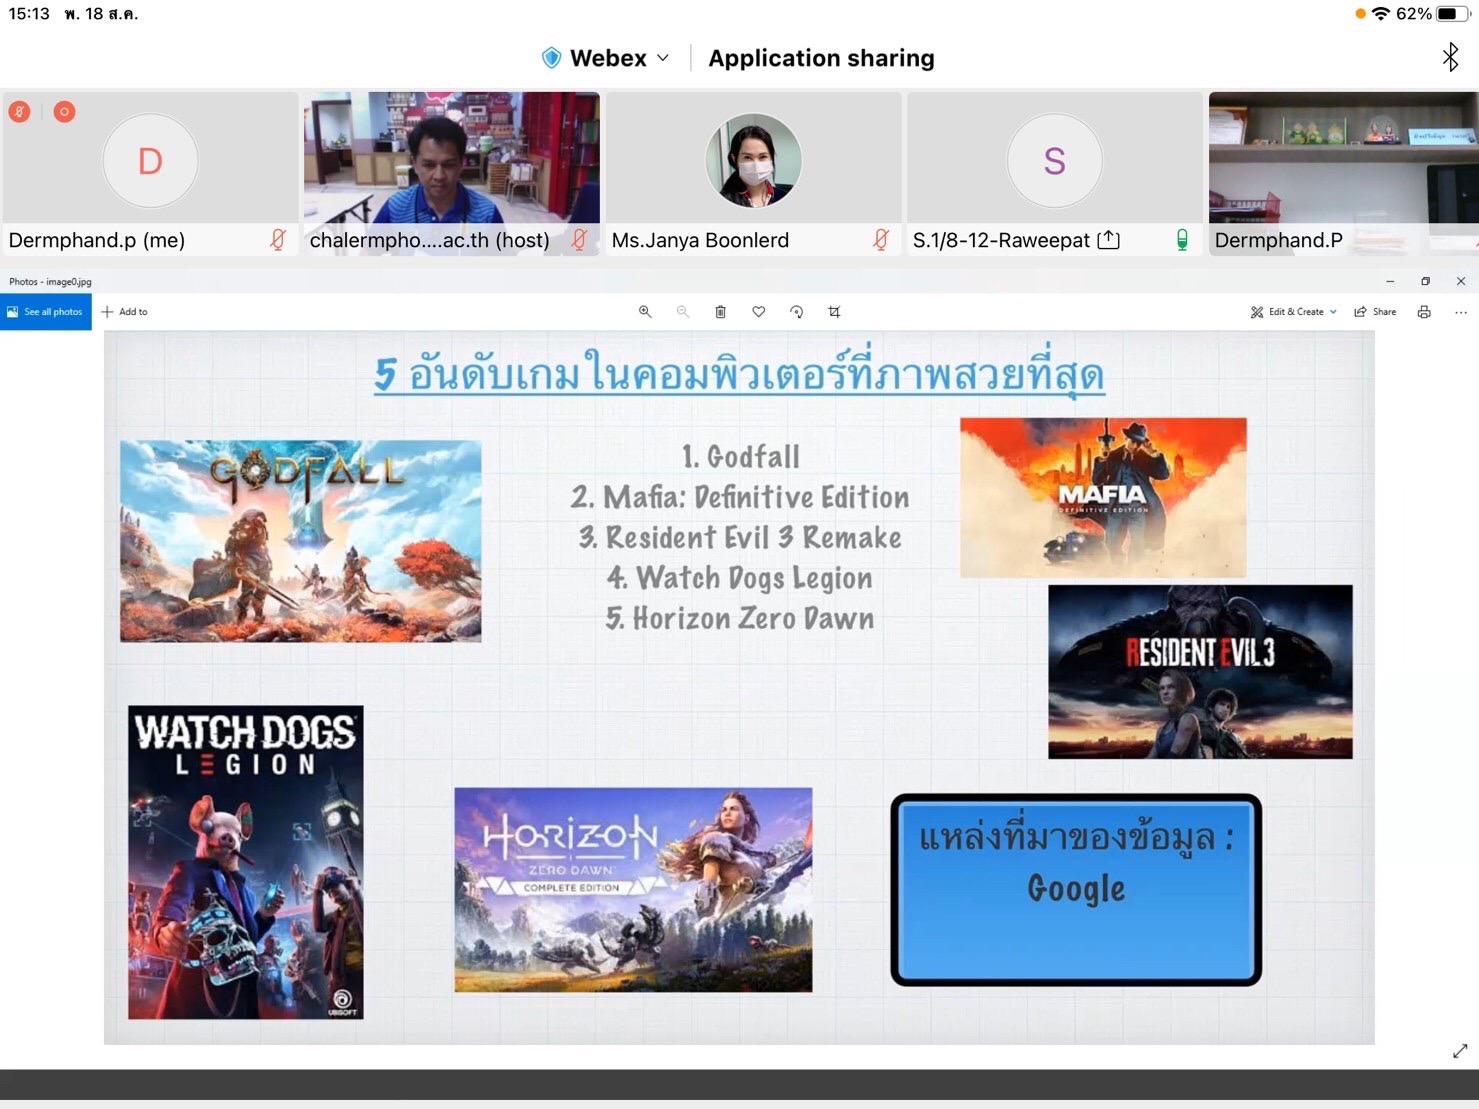Click the Watch Dogs Legion cover image

click(246, 863)
